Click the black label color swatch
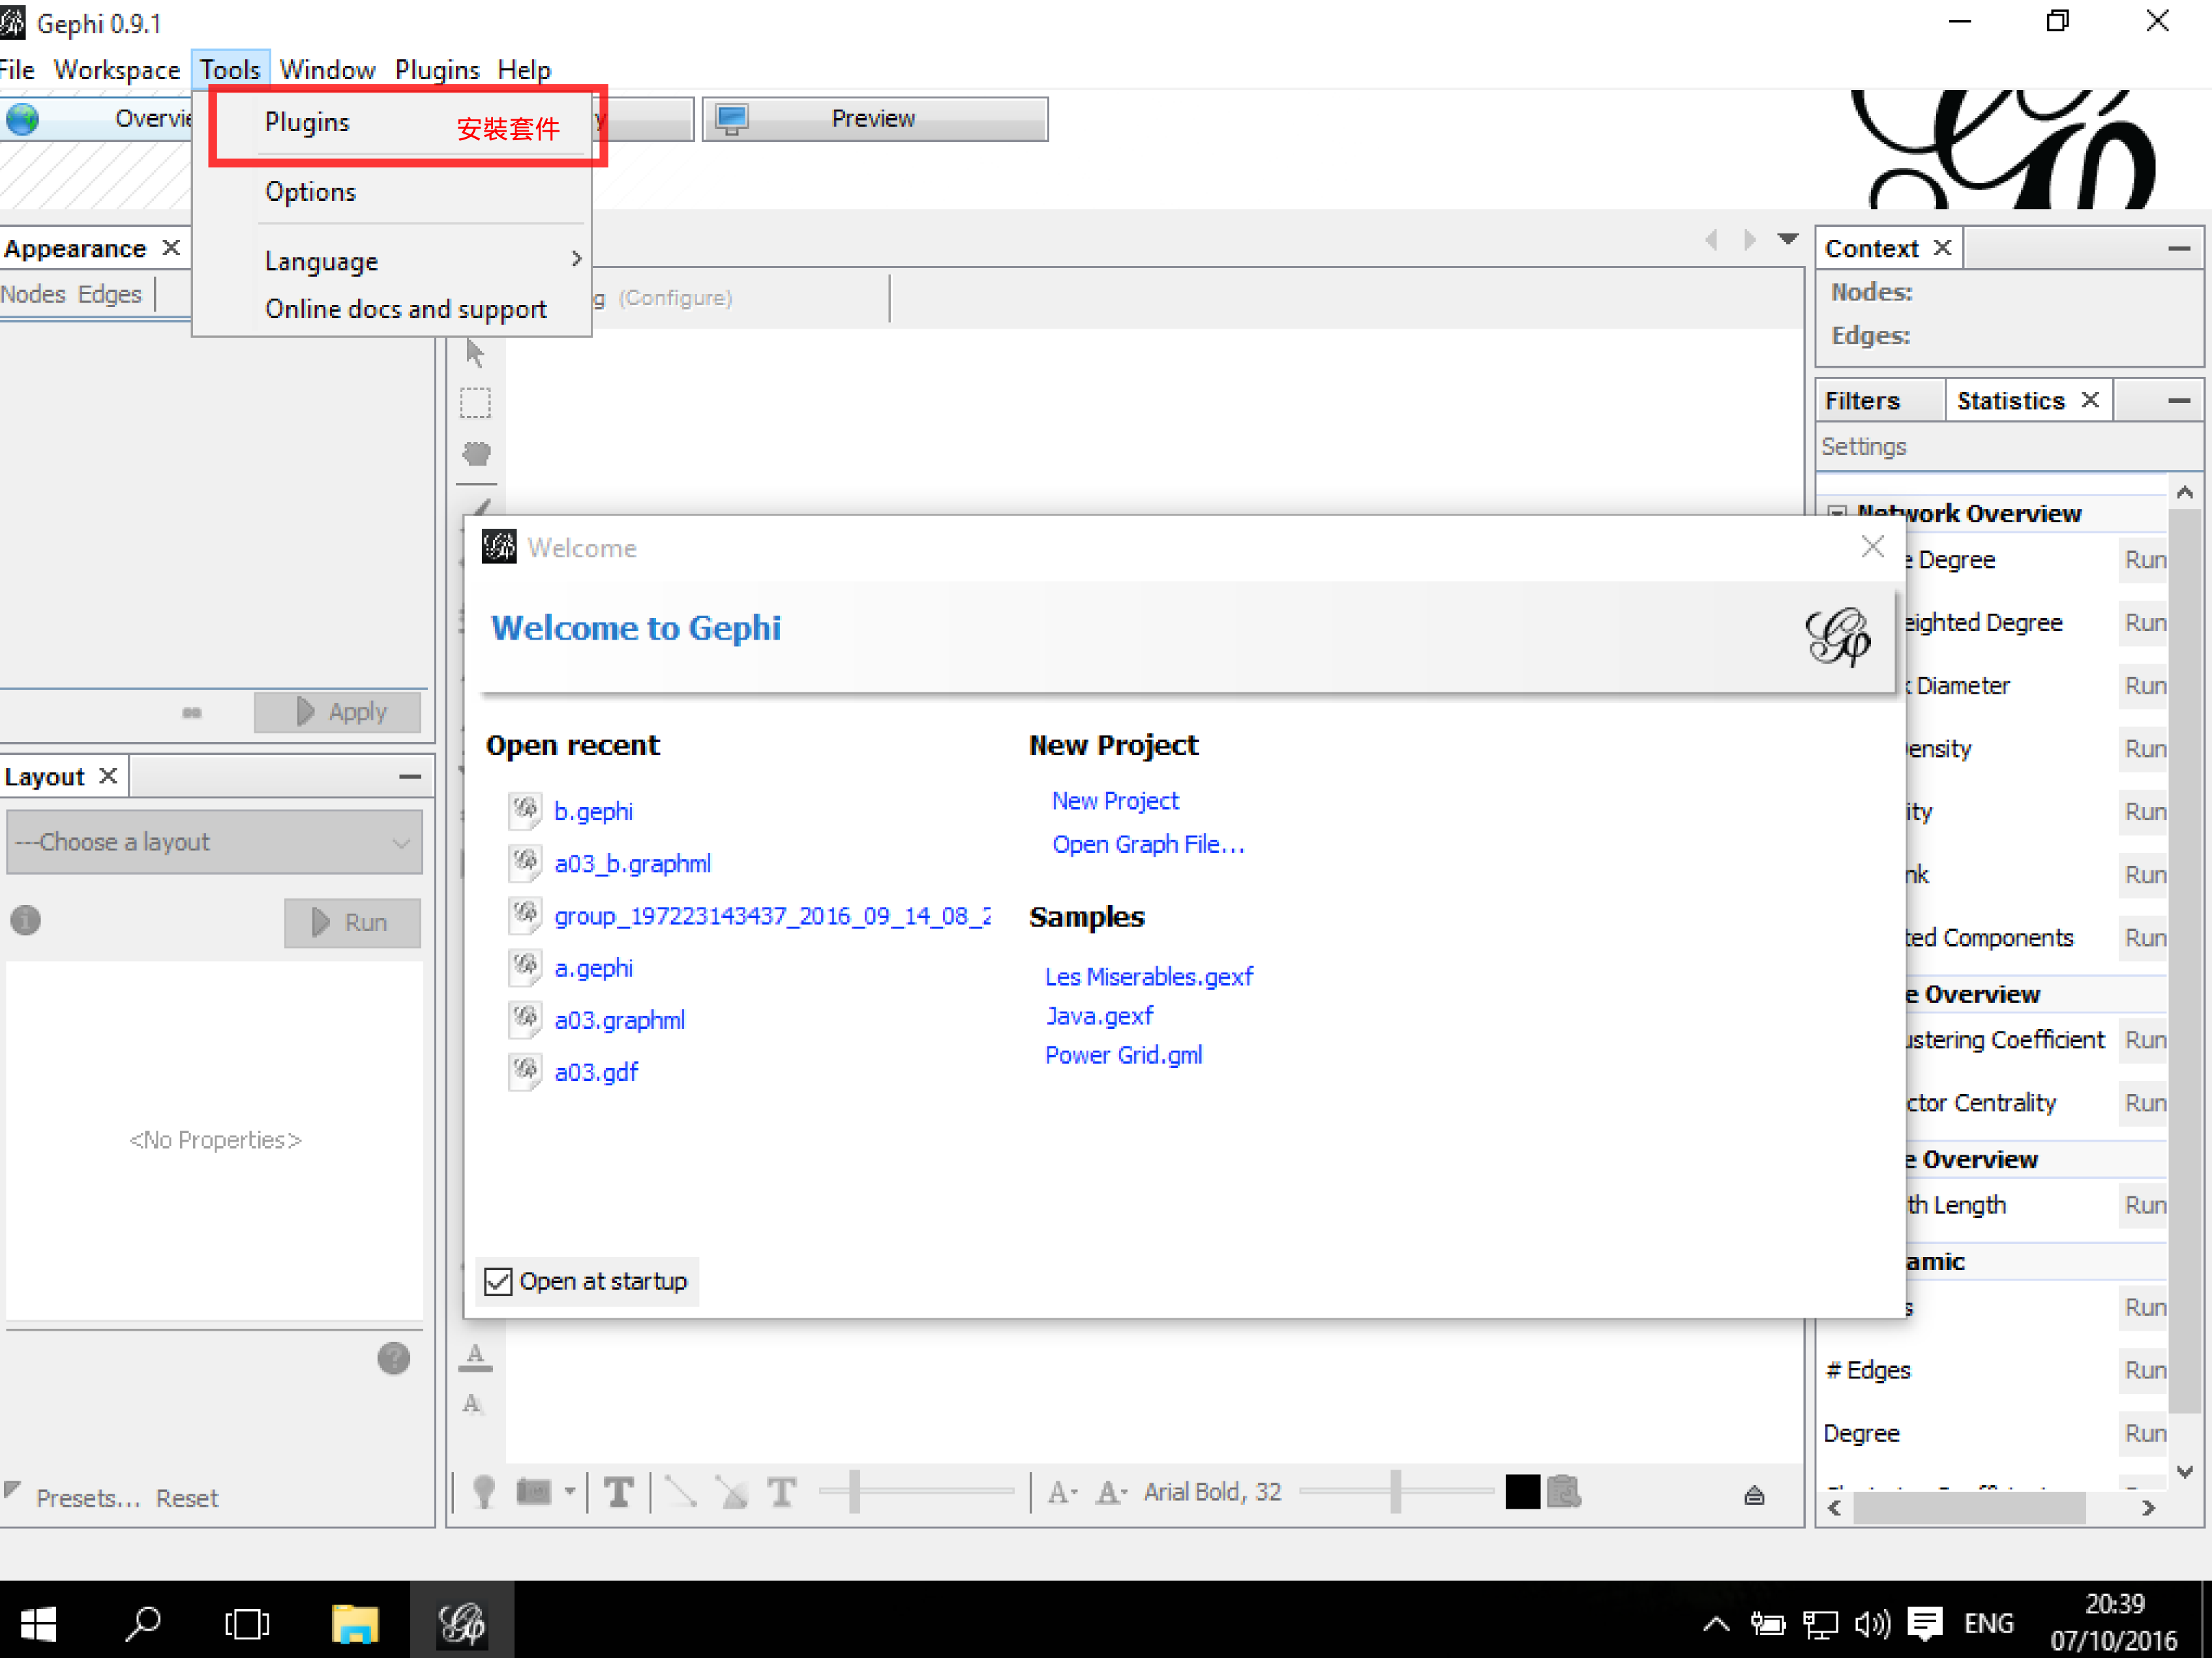 pyautogui.click(x=1522, y=1492)
